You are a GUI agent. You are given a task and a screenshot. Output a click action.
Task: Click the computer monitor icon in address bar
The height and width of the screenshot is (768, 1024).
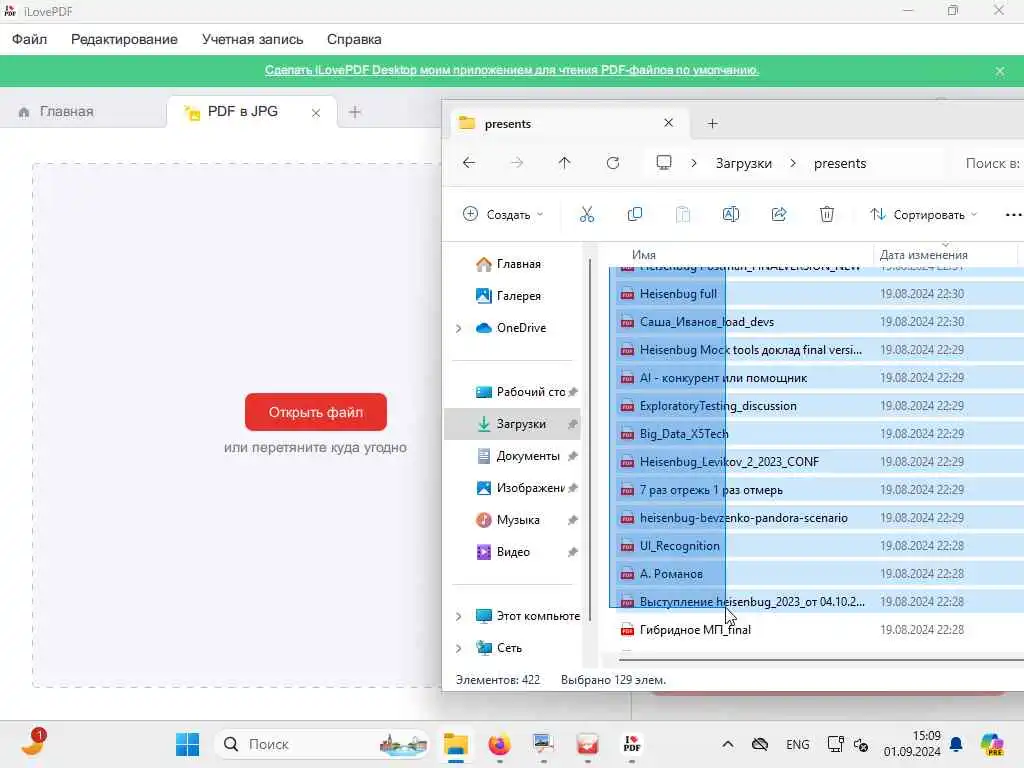tap(664, 163)
